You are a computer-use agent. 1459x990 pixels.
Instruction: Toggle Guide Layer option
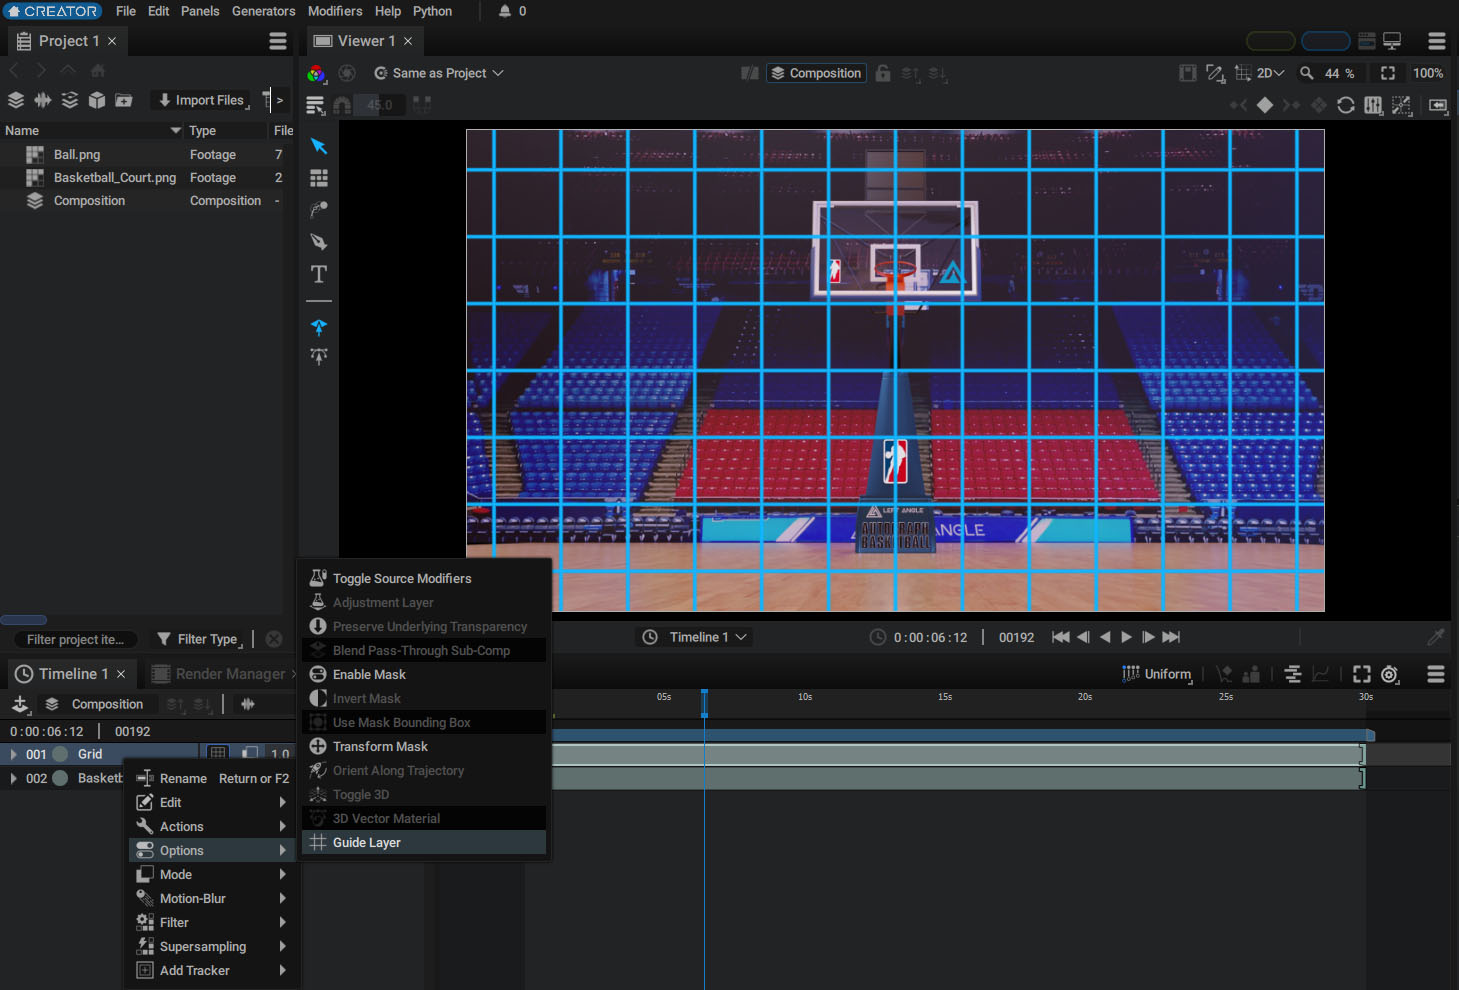pos(424,843)
